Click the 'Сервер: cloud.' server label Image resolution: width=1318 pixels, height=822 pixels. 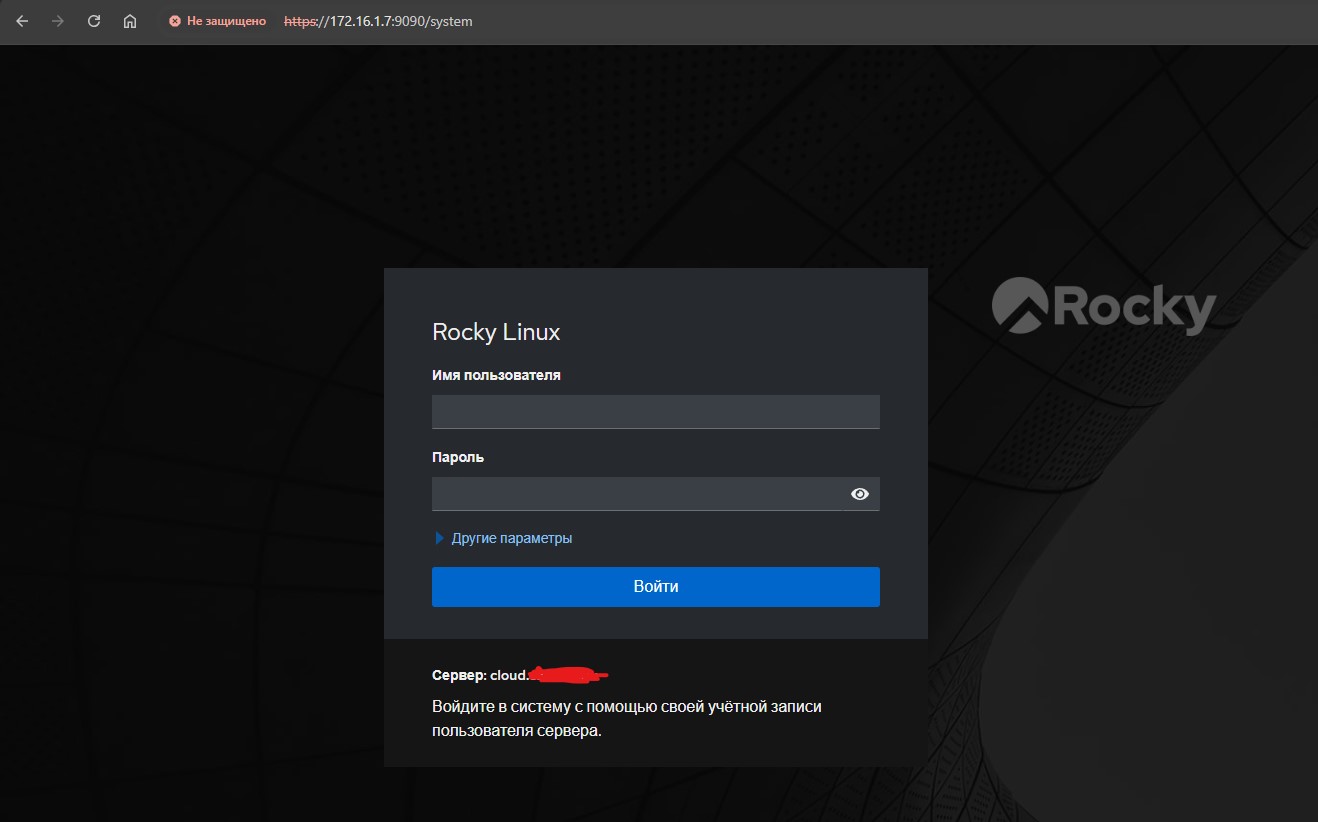click(479, 676)
